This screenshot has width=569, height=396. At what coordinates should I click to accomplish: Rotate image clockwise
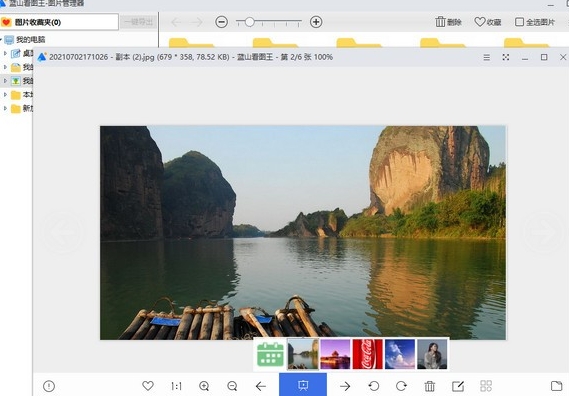(x=401, y=385)
